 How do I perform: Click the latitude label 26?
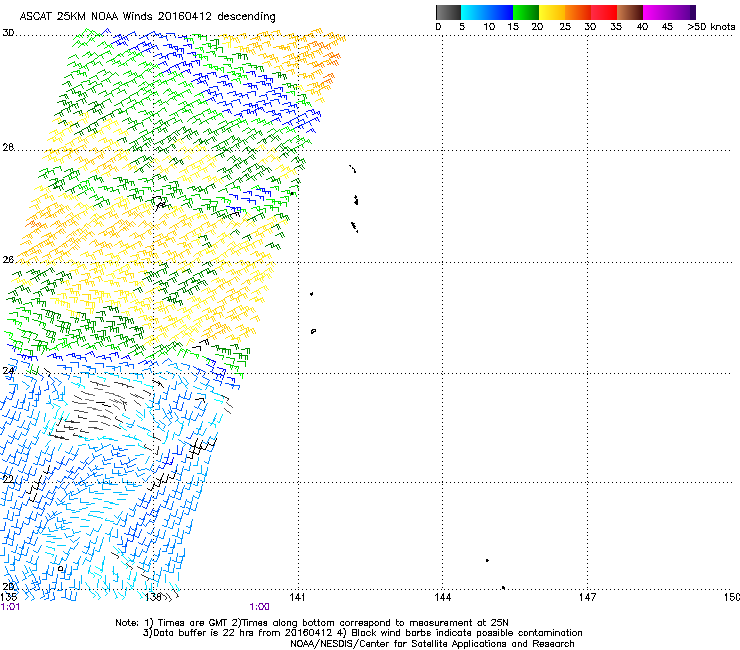[x=8, y=260]
